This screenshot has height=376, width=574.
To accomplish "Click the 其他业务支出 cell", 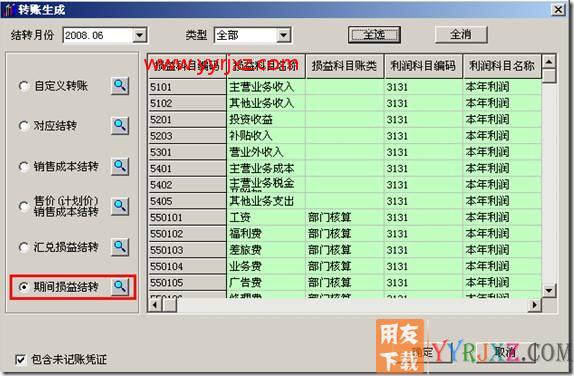I will coord(266,201).
